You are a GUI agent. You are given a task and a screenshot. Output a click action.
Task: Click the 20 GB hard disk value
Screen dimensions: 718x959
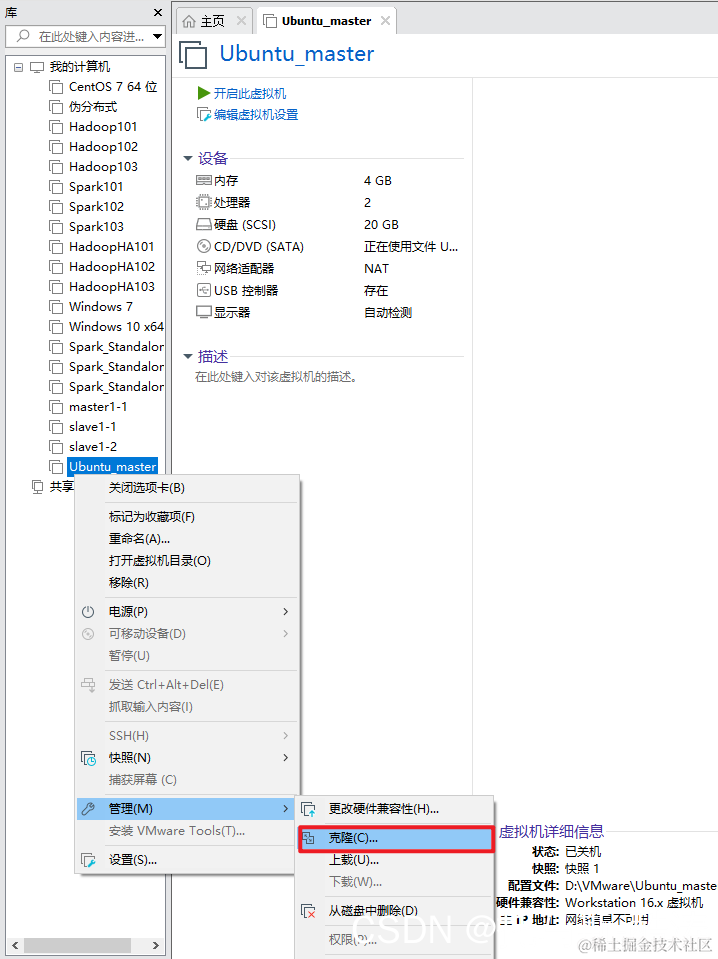pyautogui.click(x=382, y=225)
